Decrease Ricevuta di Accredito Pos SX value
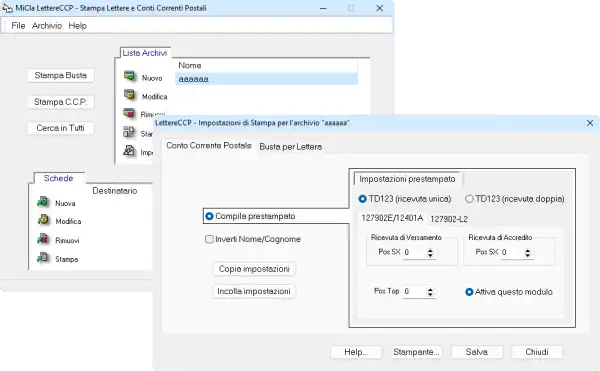The width and height of the screenshot is (600, 371). (x=528, y=255)
